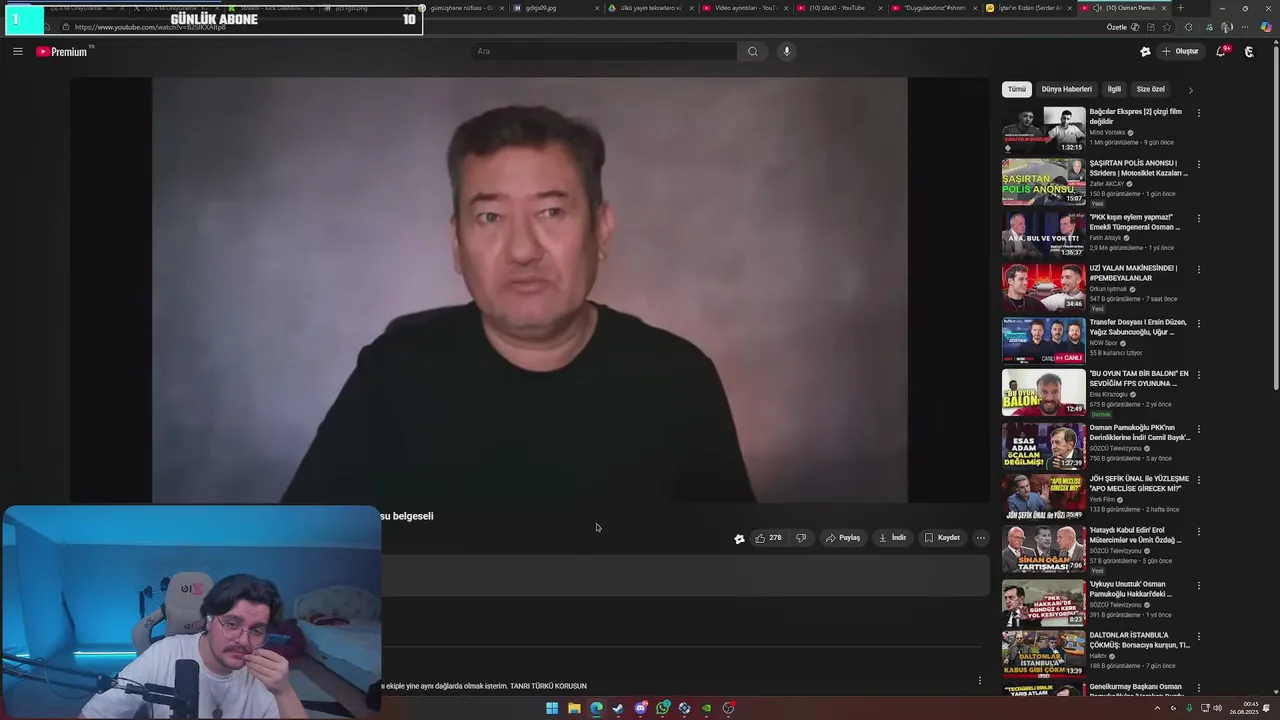Open ŞAŞIRTAN POLİS ANONSU thumbnail
The height and width of the screenshot is (720, 1280).
tap(1043, 181)
